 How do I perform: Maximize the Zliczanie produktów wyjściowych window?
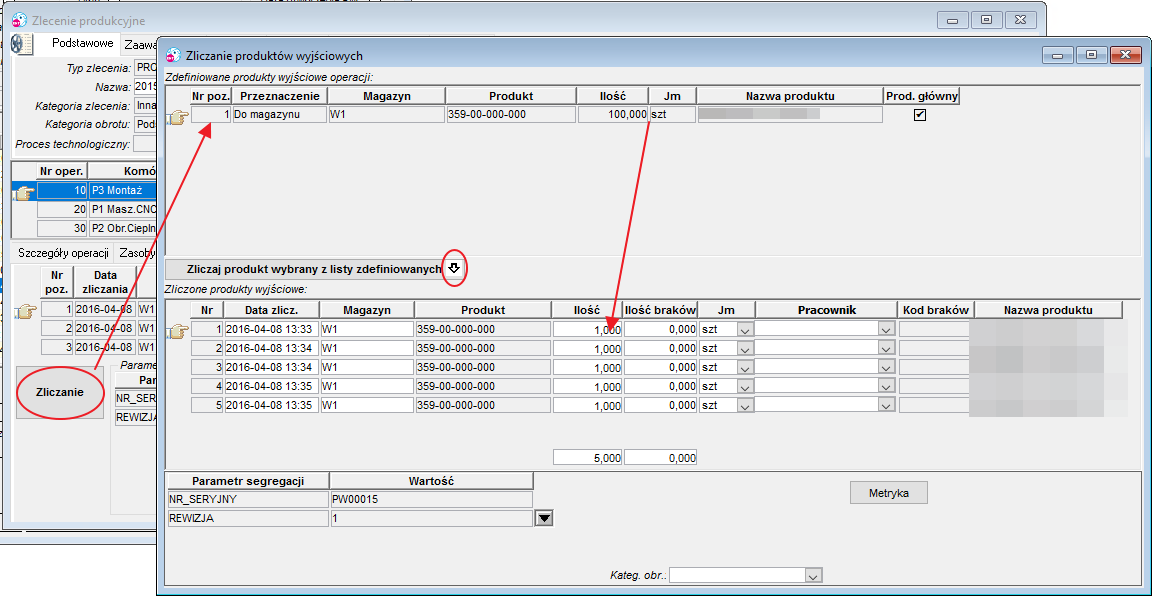click(x=1092, y=54)
